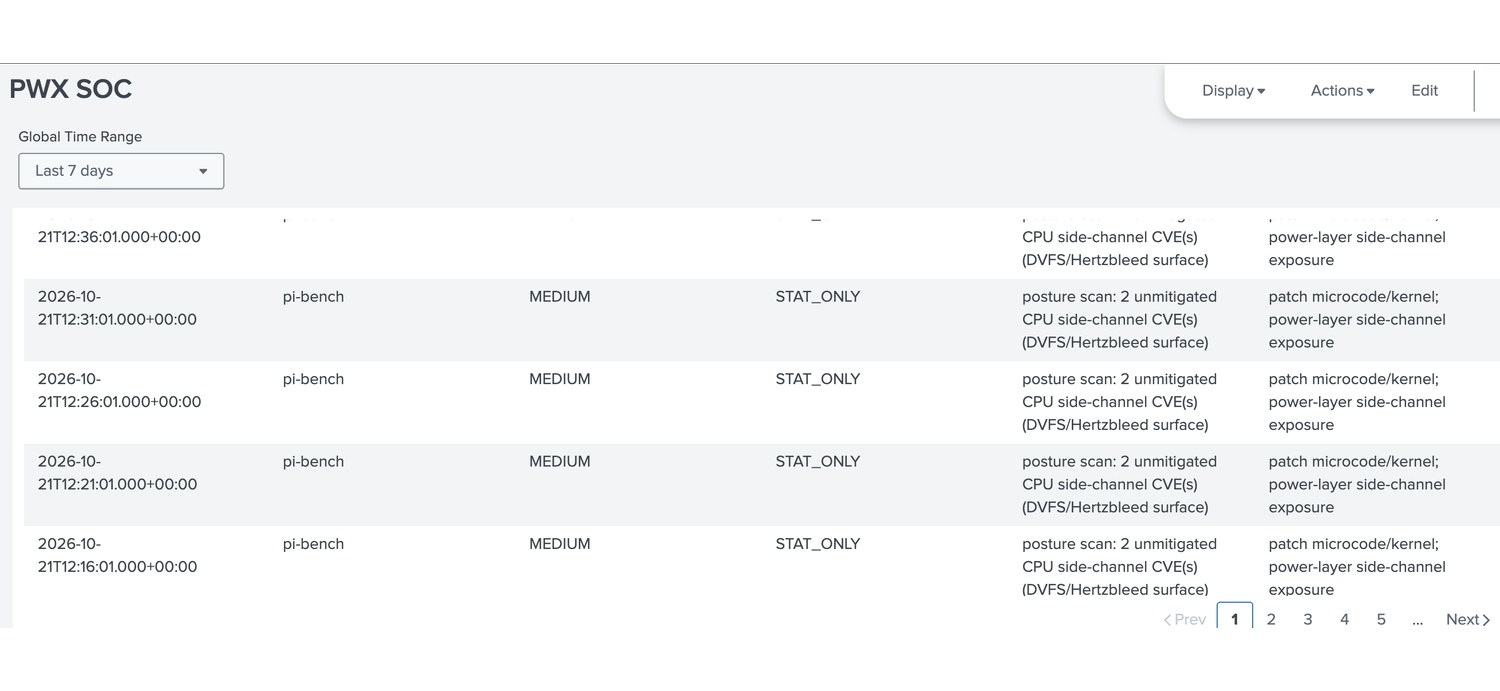Click posture scan description in the 12:21:01 row
The image size is (1500, 691).
1120,484
